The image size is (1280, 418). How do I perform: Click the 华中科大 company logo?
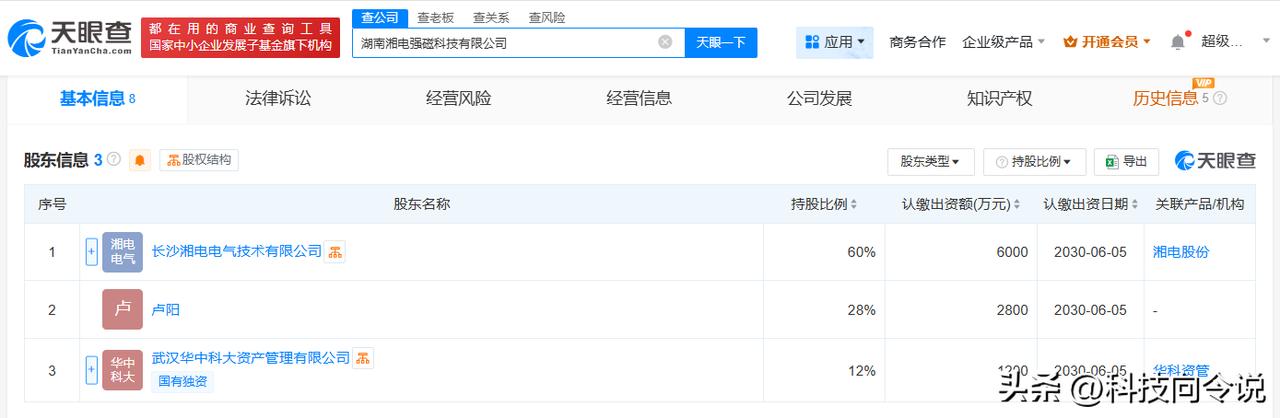point(122,369)
